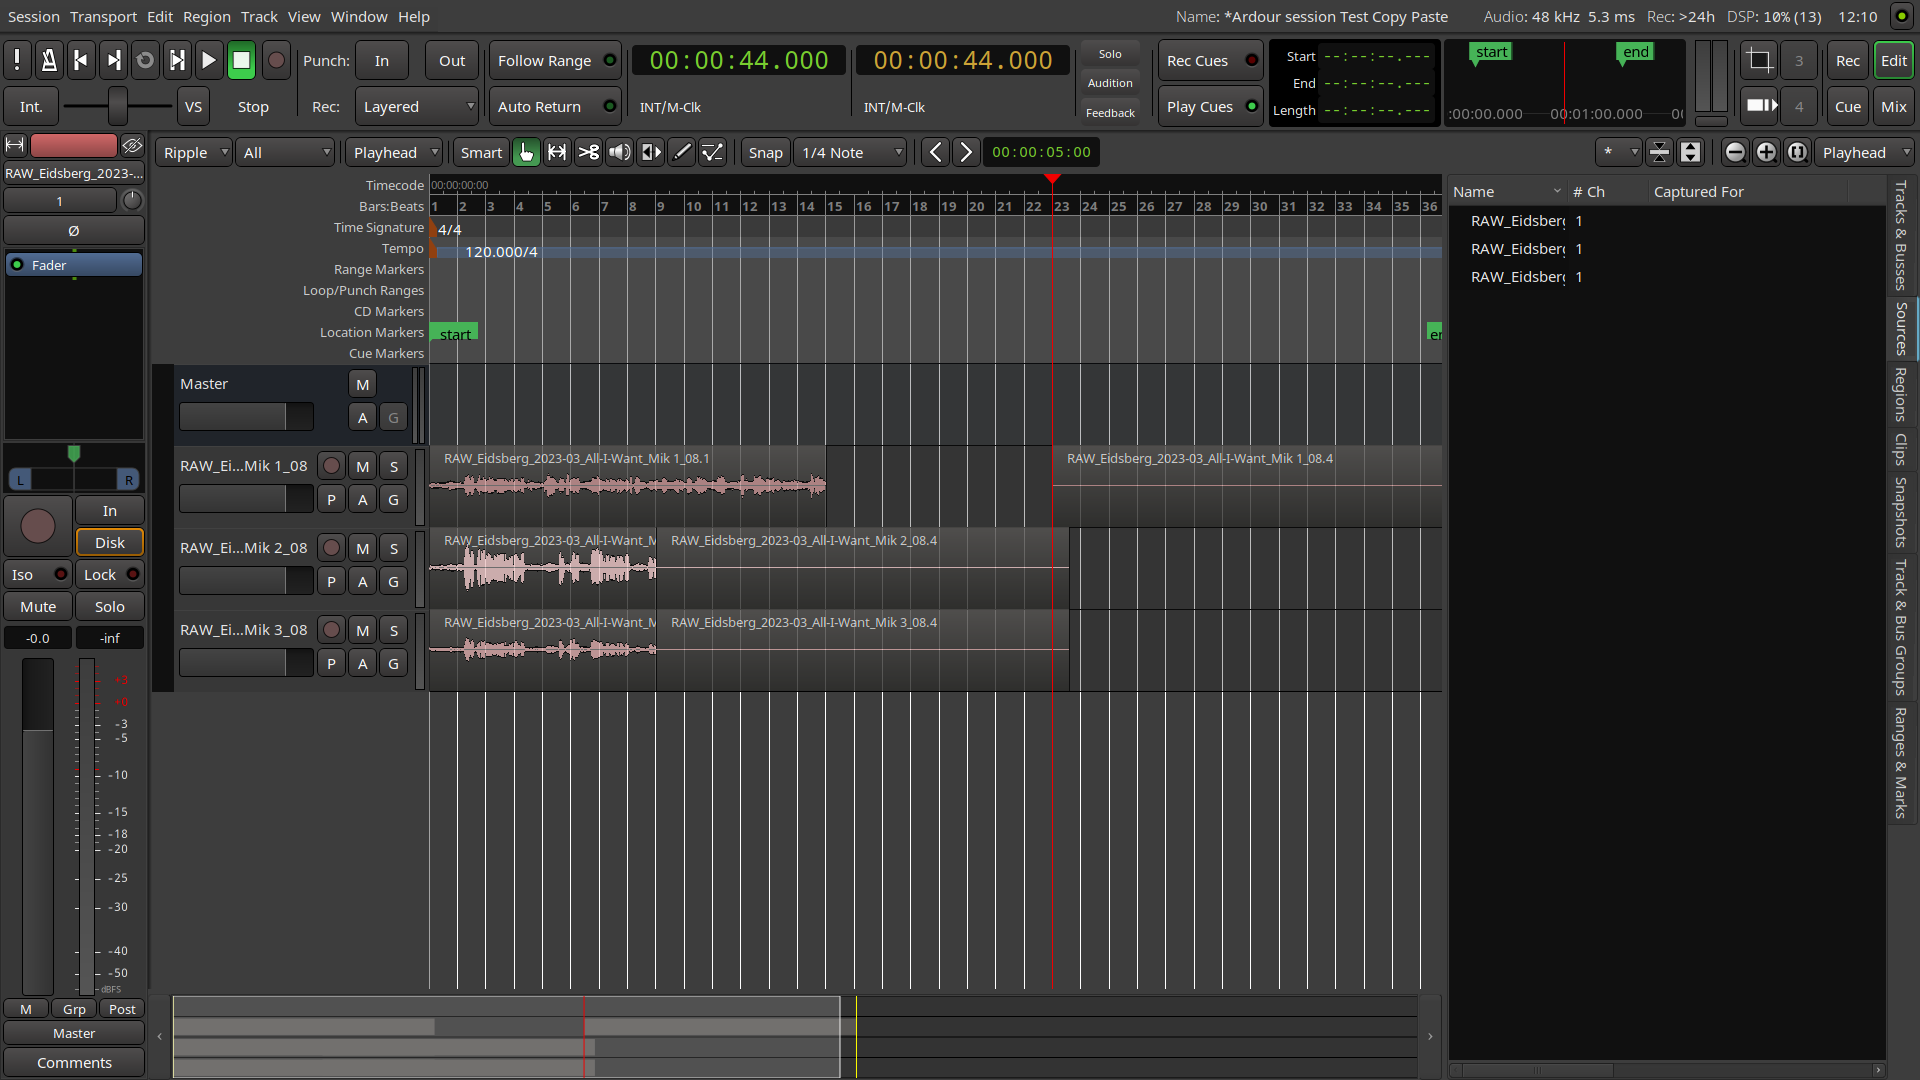1920x1080 pixels.
Task: Switch to the Regions side tab
Action: [1900, 394]
